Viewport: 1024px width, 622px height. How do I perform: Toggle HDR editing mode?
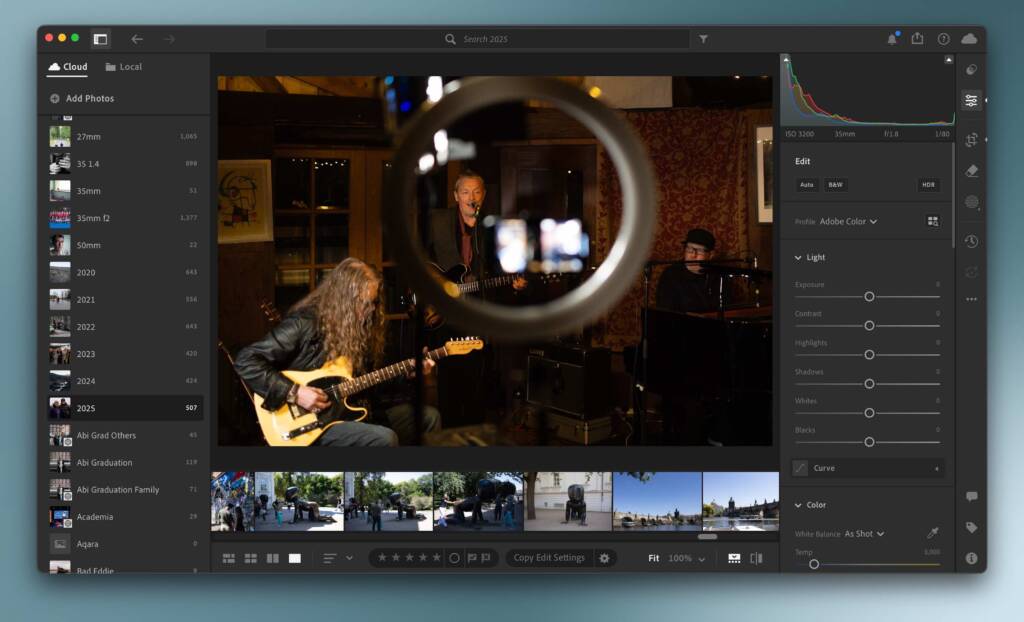pyautogui.click(x=928, y=185)
